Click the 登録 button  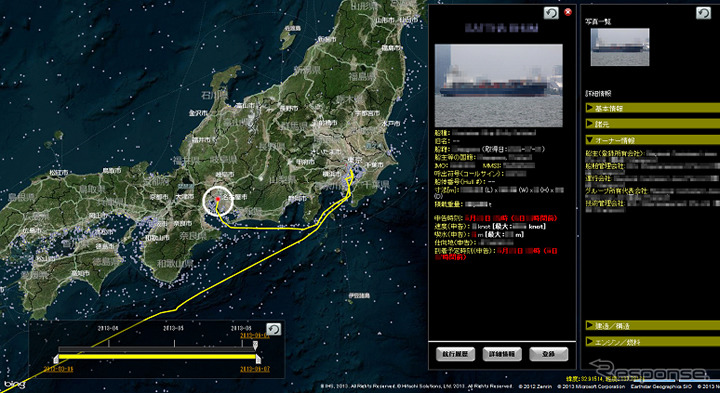point(549,354)
